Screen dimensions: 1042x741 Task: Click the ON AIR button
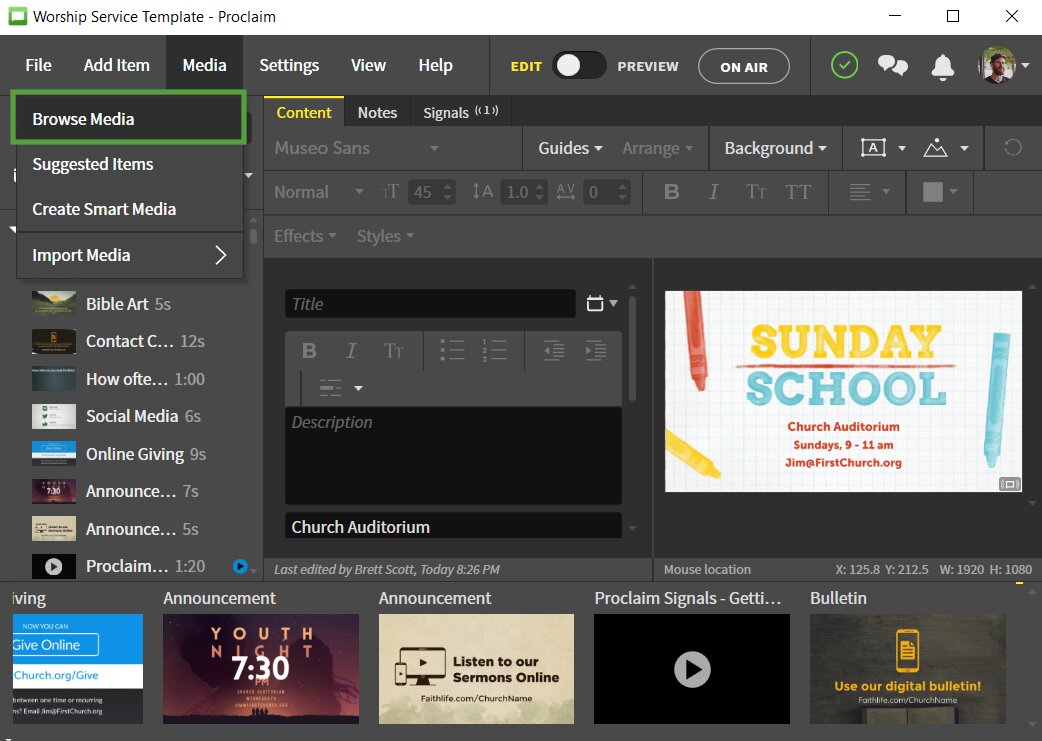744,66
